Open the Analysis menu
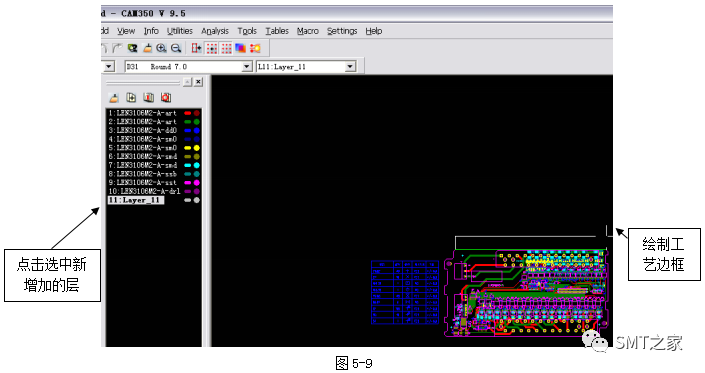Image resolution: width=705 pixels, height=373 pixels. (x=215, y=31)
